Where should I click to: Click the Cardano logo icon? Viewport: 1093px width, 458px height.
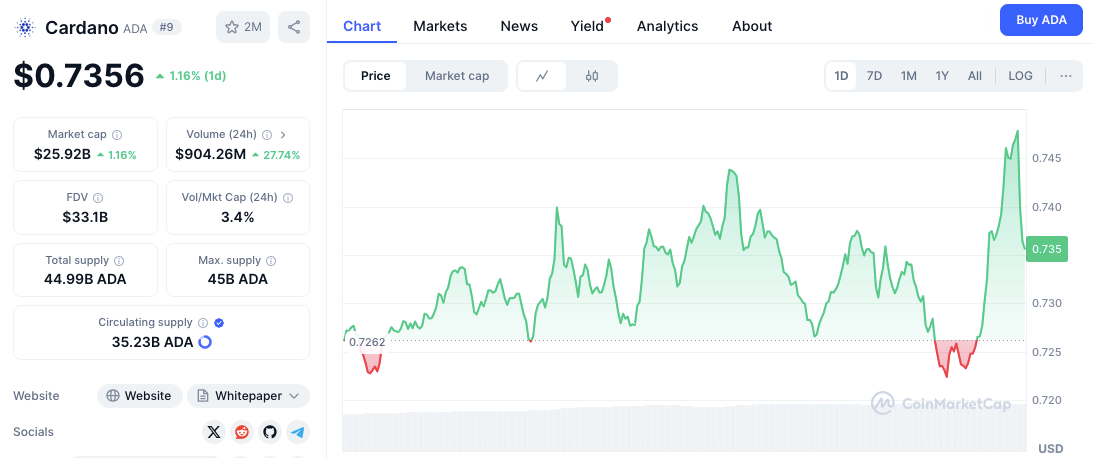25,27
